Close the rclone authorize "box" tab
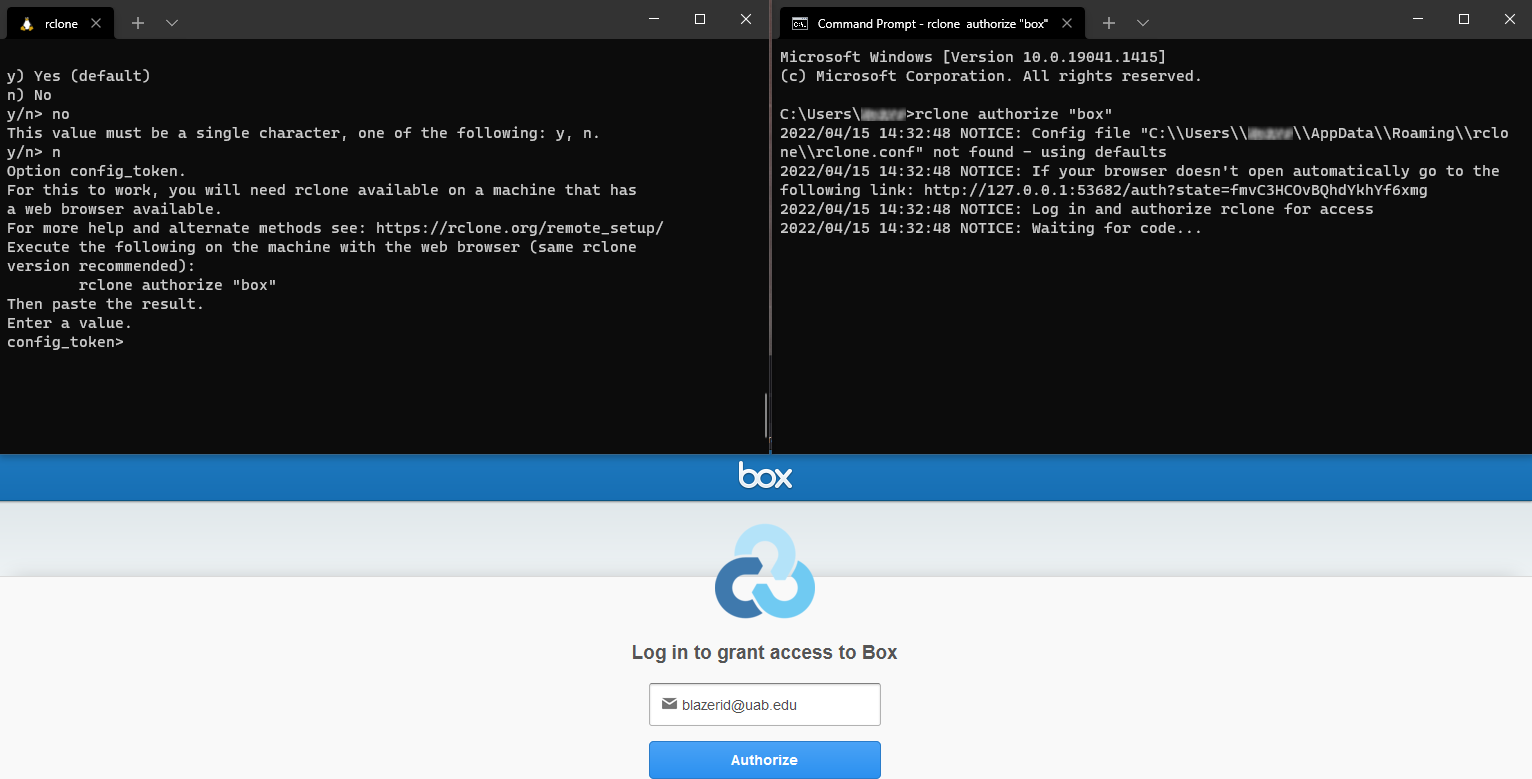Viewport: 1532px width, 779px height. coord(1067,23)
